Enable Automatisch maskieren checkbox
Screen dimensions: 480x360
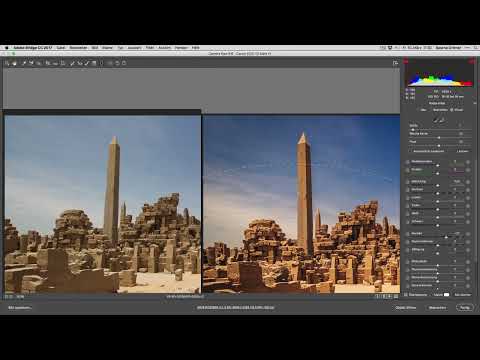411,151
